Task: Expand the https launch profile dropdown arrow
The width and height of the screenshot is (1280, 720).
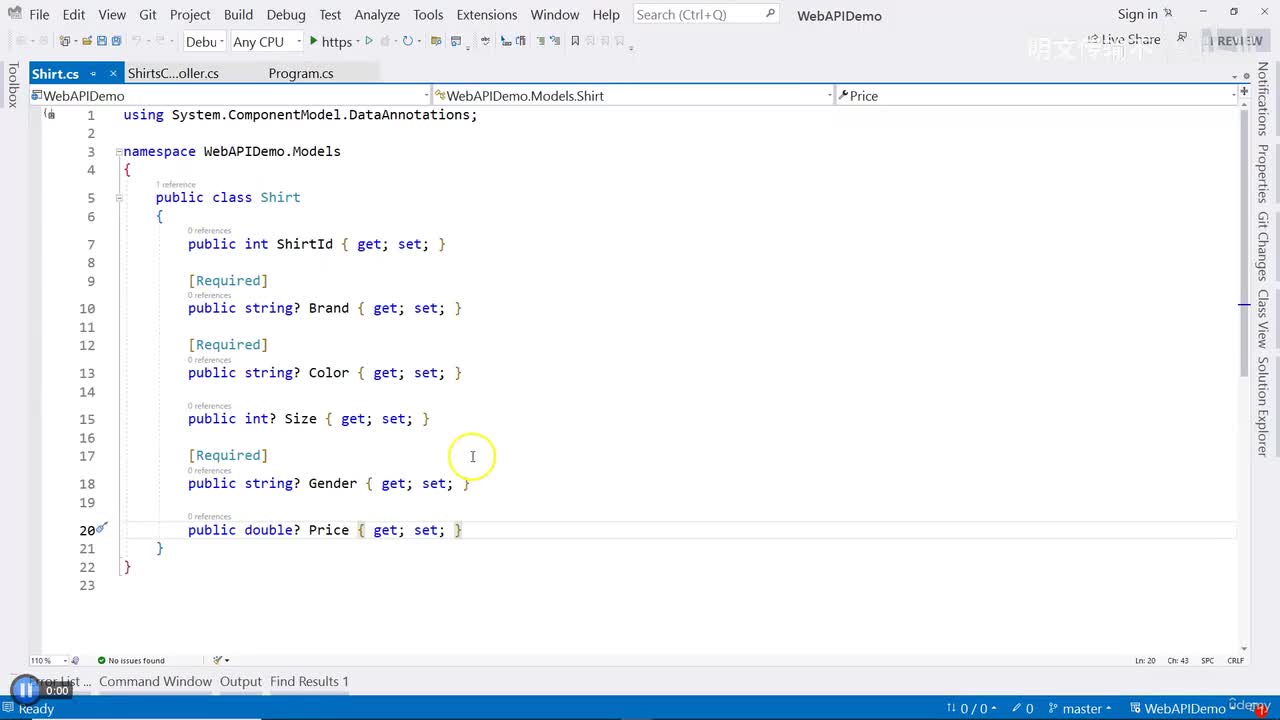Action: (x=357, y=42)
